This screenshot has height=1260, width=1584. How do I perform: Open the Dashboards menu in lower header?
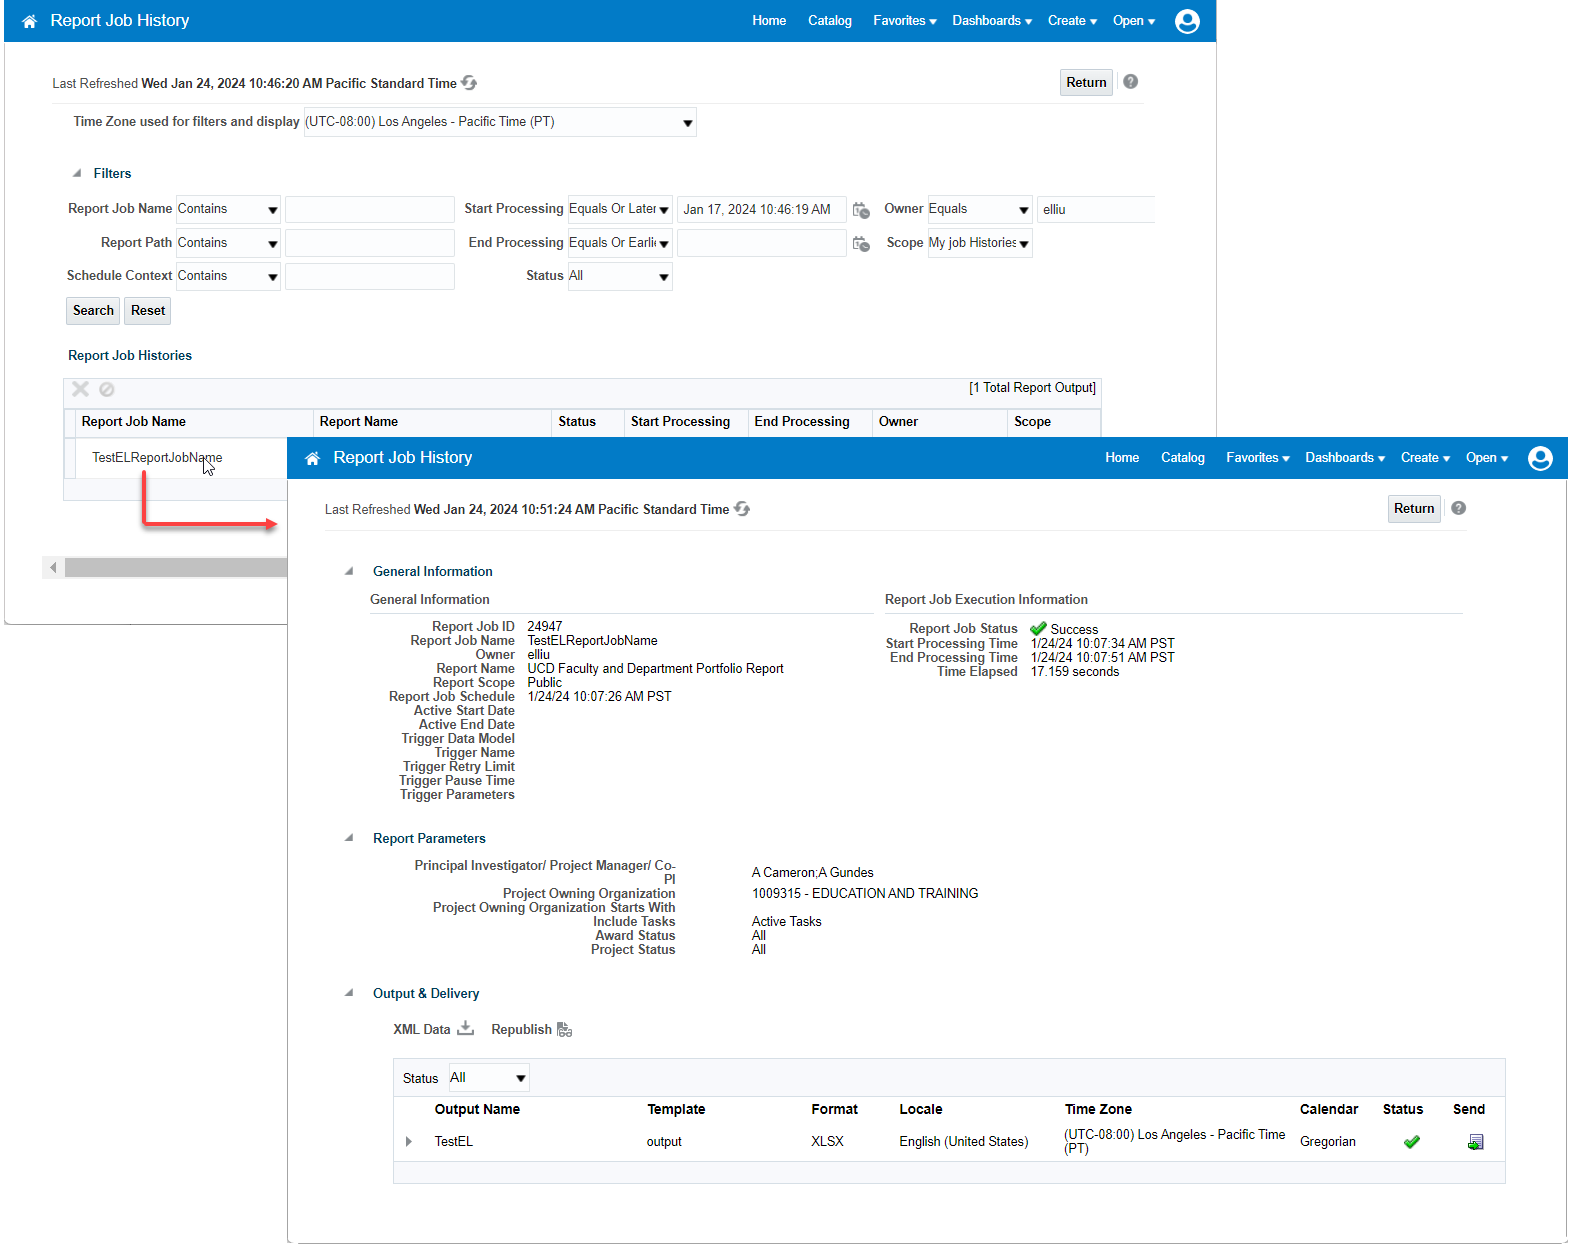(x=1344, y=458)
